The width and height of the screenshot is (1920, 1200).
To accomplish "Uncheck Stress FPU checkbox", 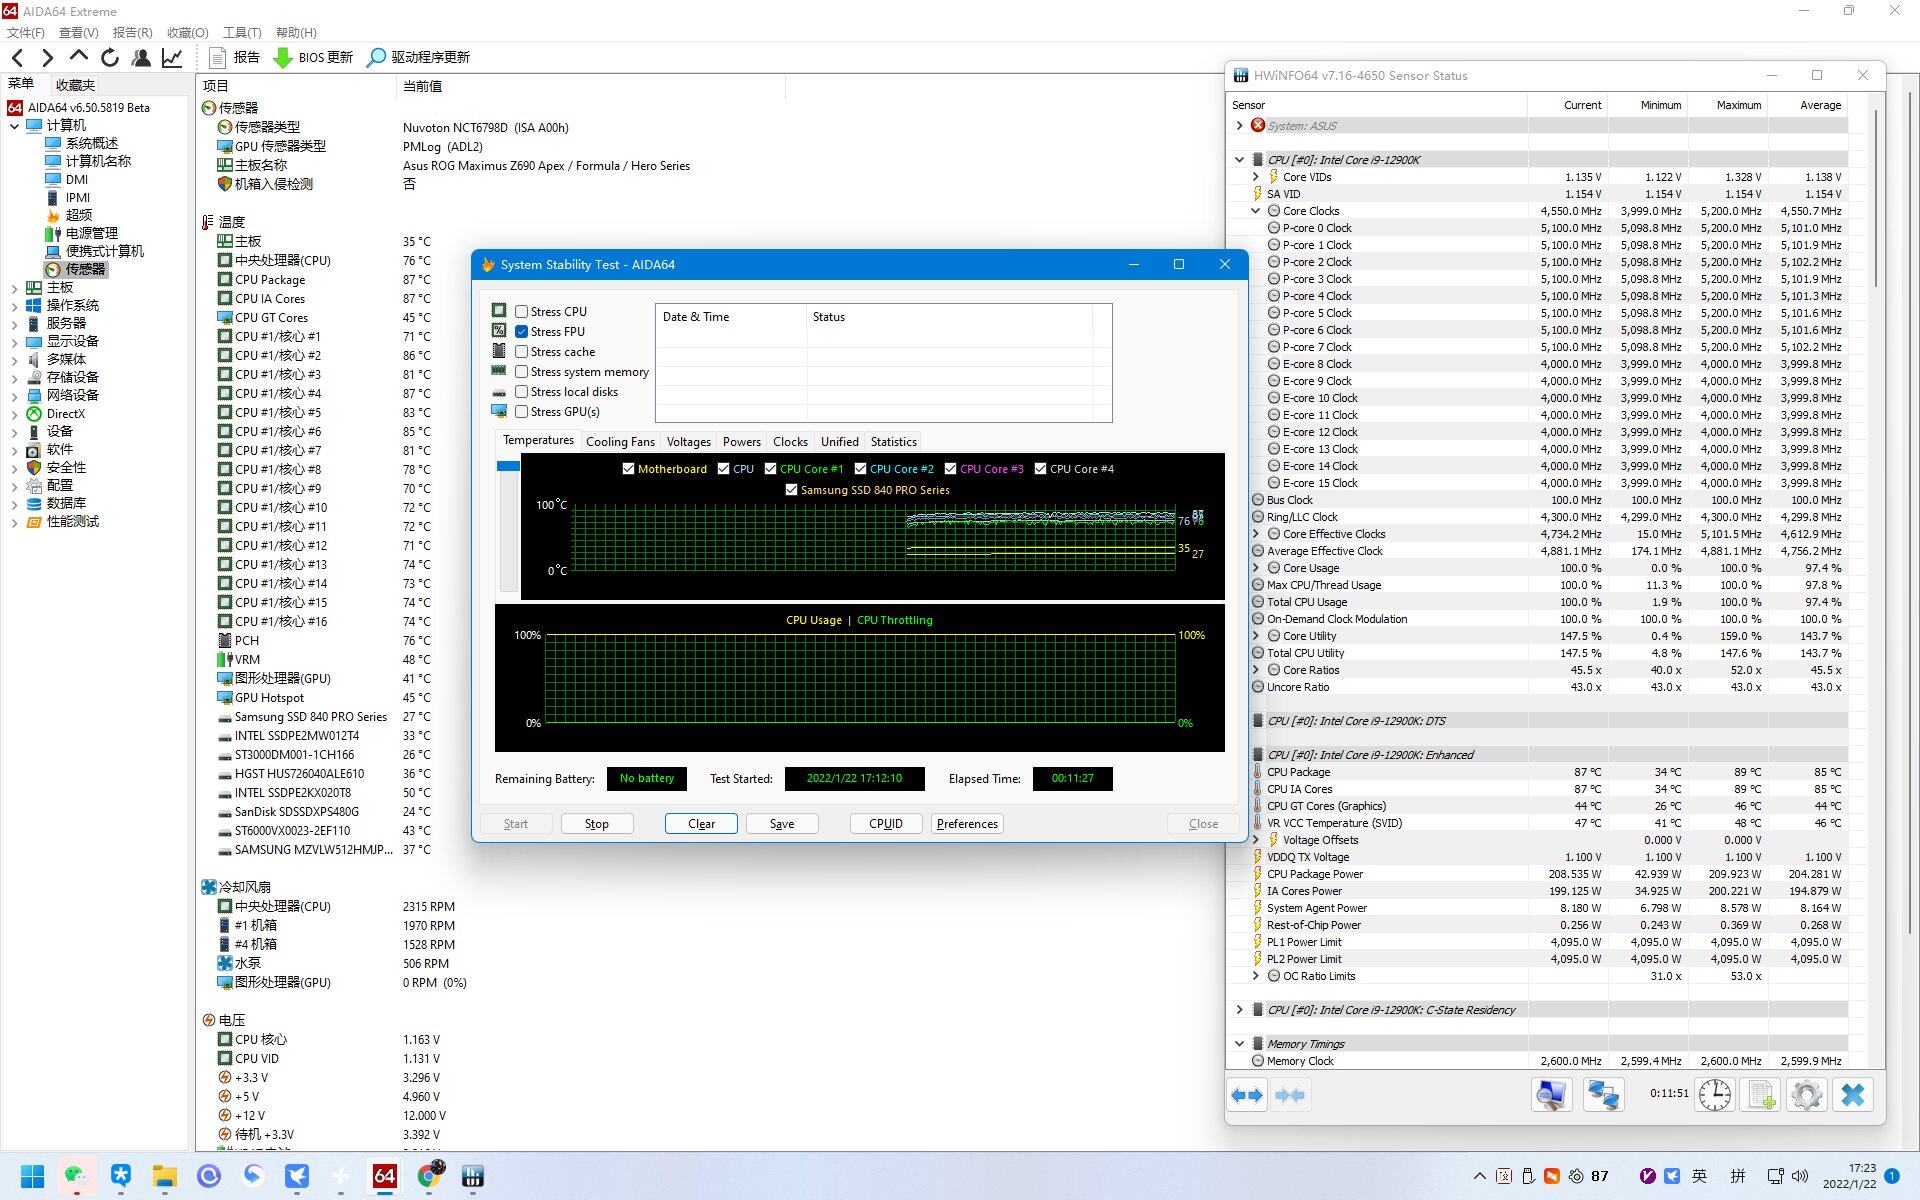I will pyautogui.click(x=521, y=332).
